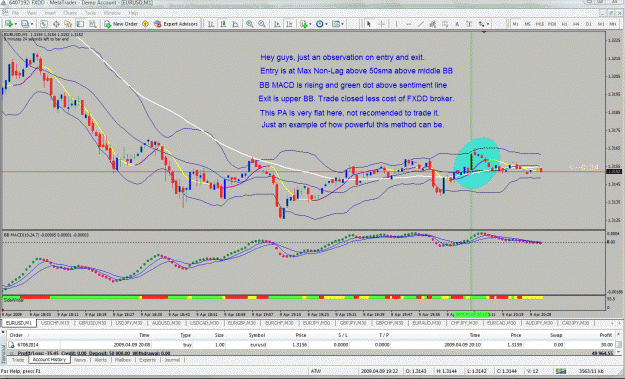This screenshot has height=379, width=625.
Task: Switch to the H4 timeframe
Action: tap(576, 24)
